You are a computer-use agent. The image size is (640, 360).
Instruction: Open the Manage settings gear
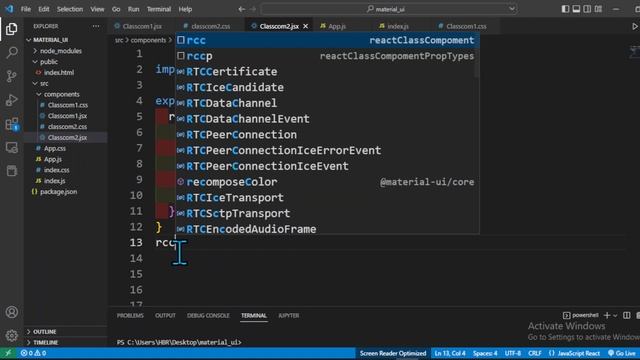pyautogui.click(x=11, y=336)
